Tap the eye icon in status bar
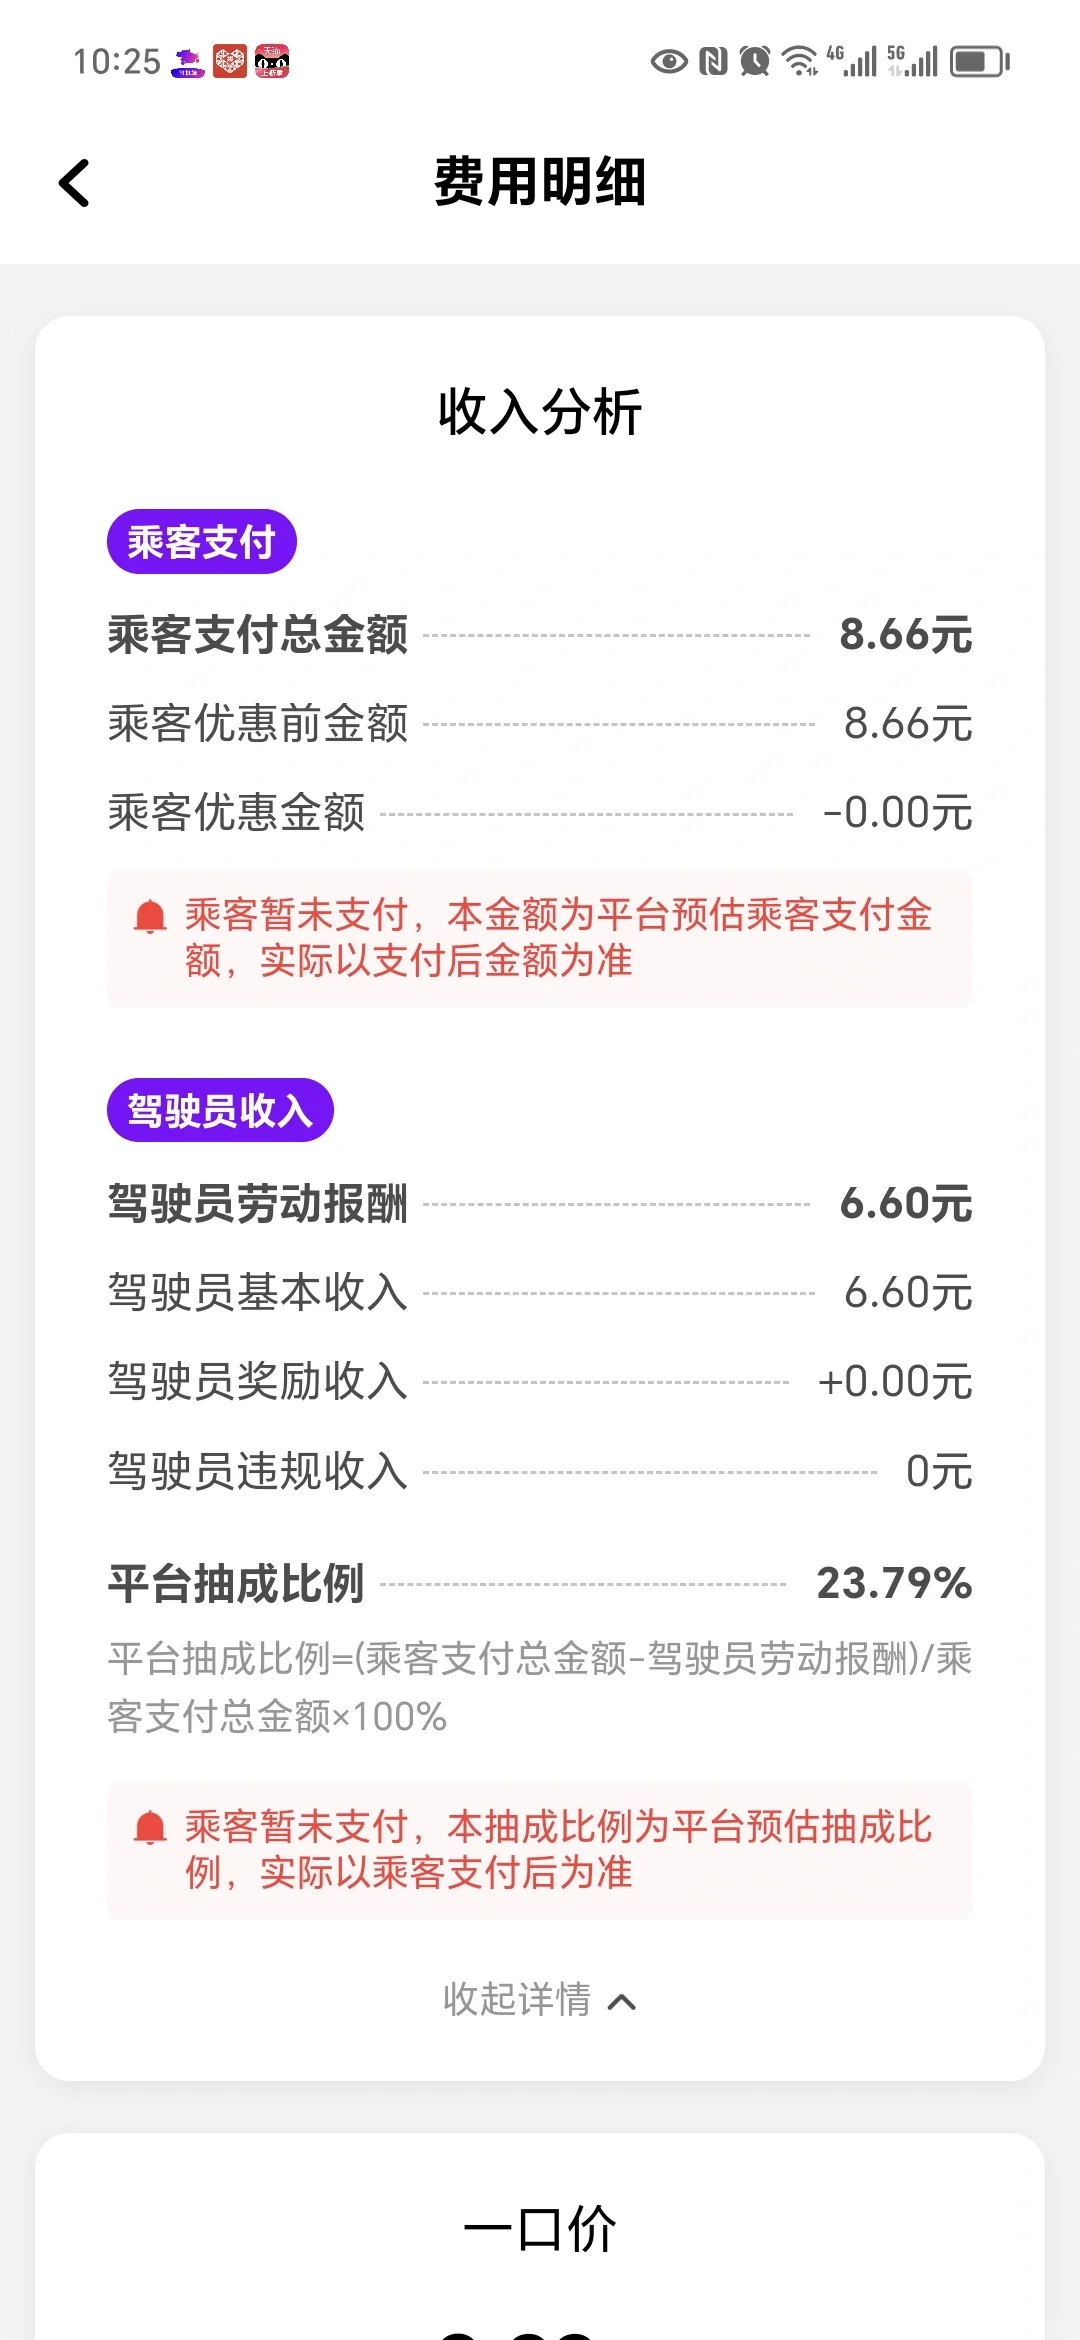 (669, 62)
